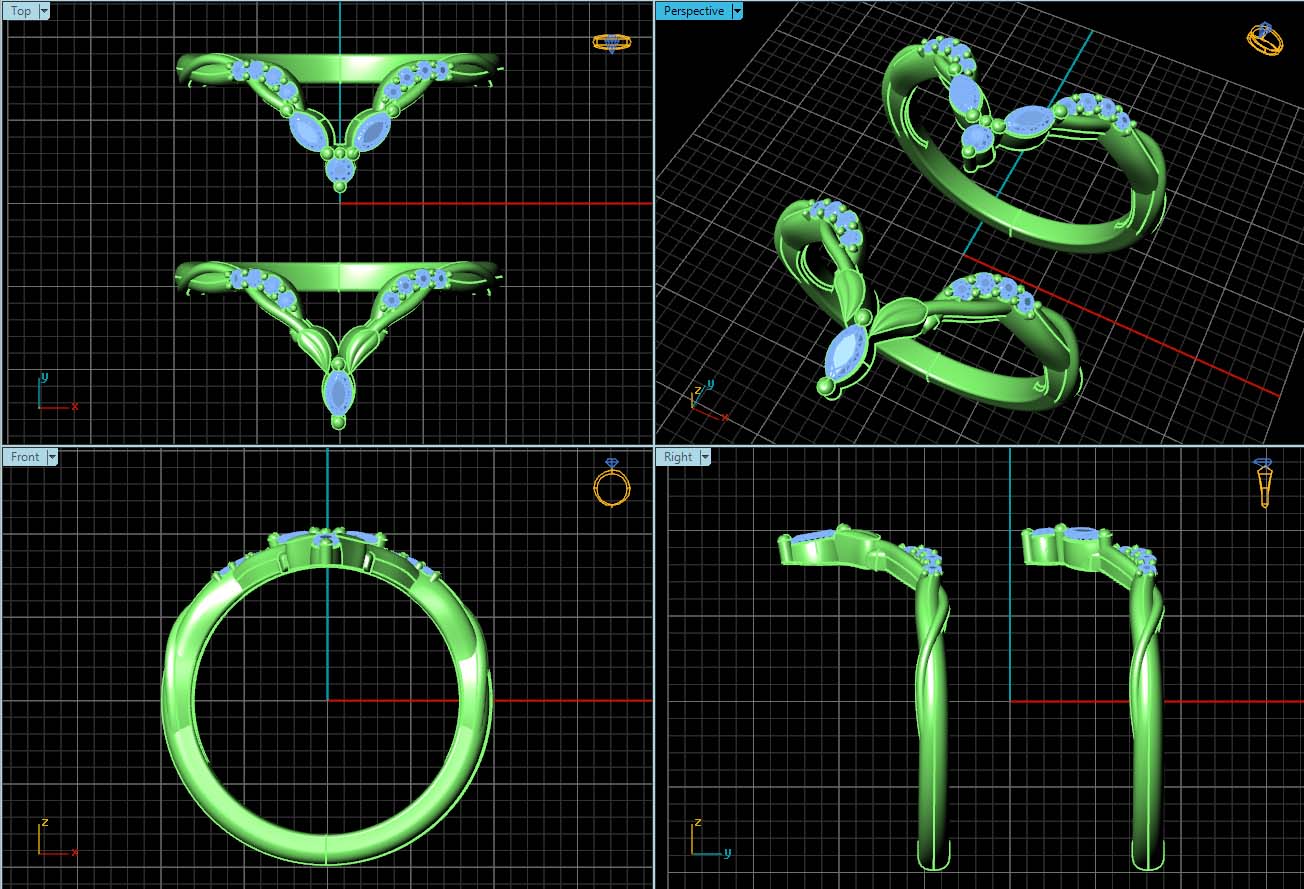Click the orange ring icon in Top viewport
The height and width of the screenshot is (889, 1304).
[x=612, y=42]
